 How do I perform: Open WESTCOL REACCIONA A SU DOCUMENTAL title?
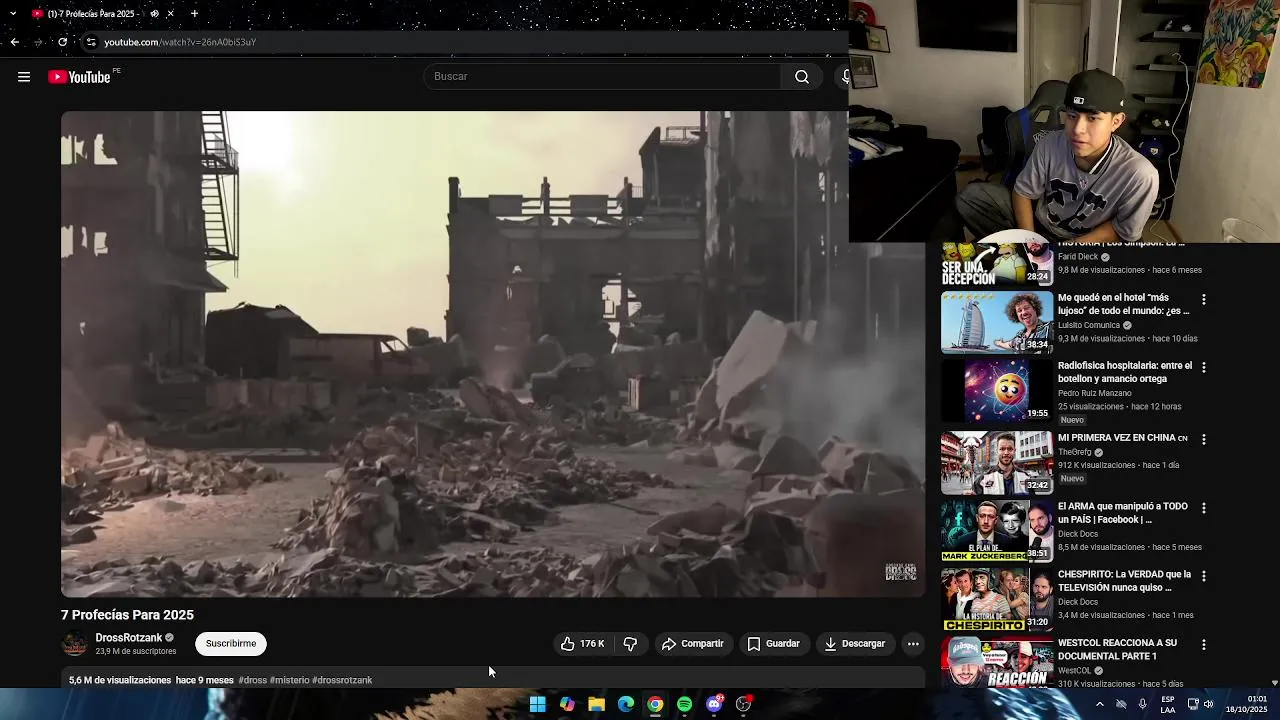[1118, 649]
